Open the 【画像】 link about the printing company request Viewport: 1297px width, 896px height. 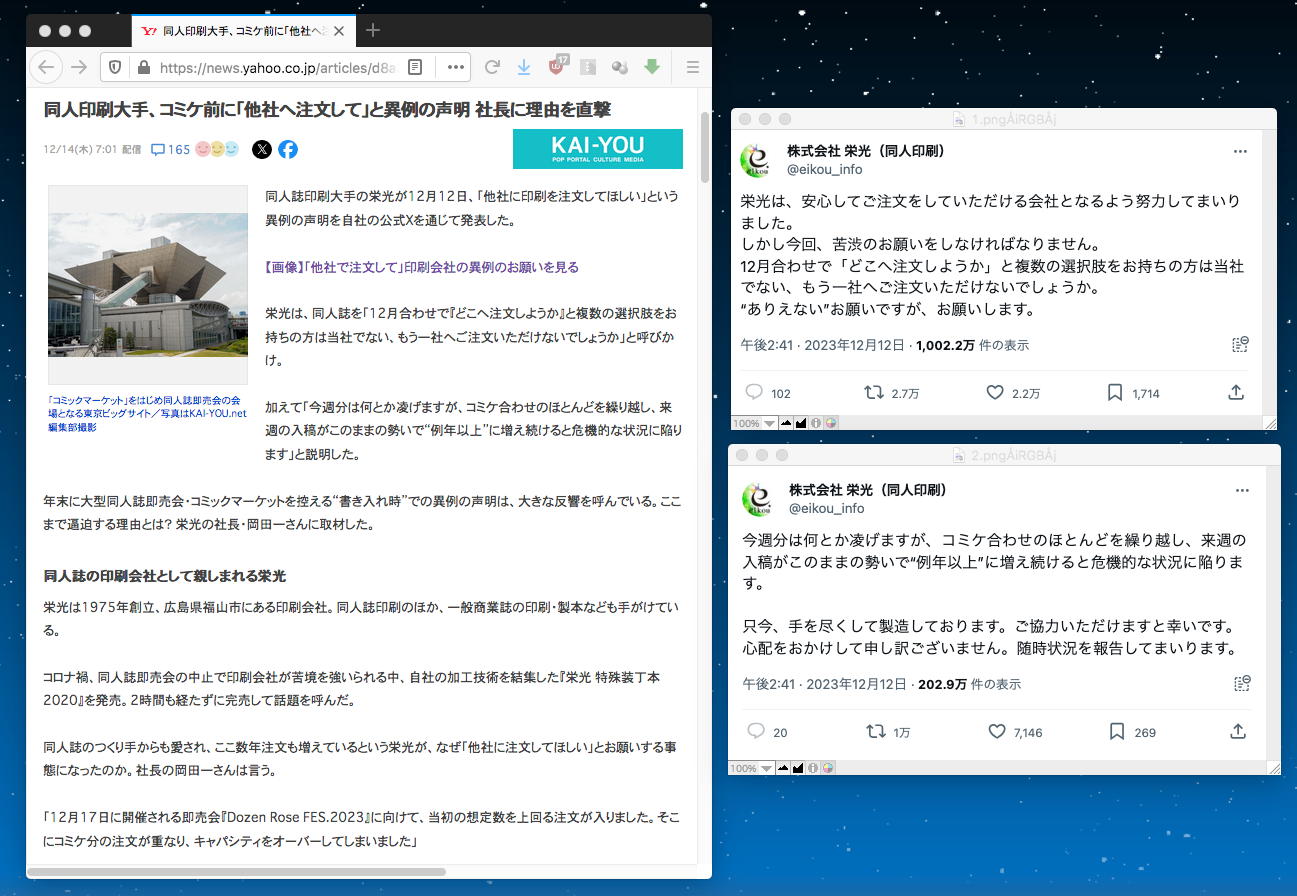(x=421, y=267)
